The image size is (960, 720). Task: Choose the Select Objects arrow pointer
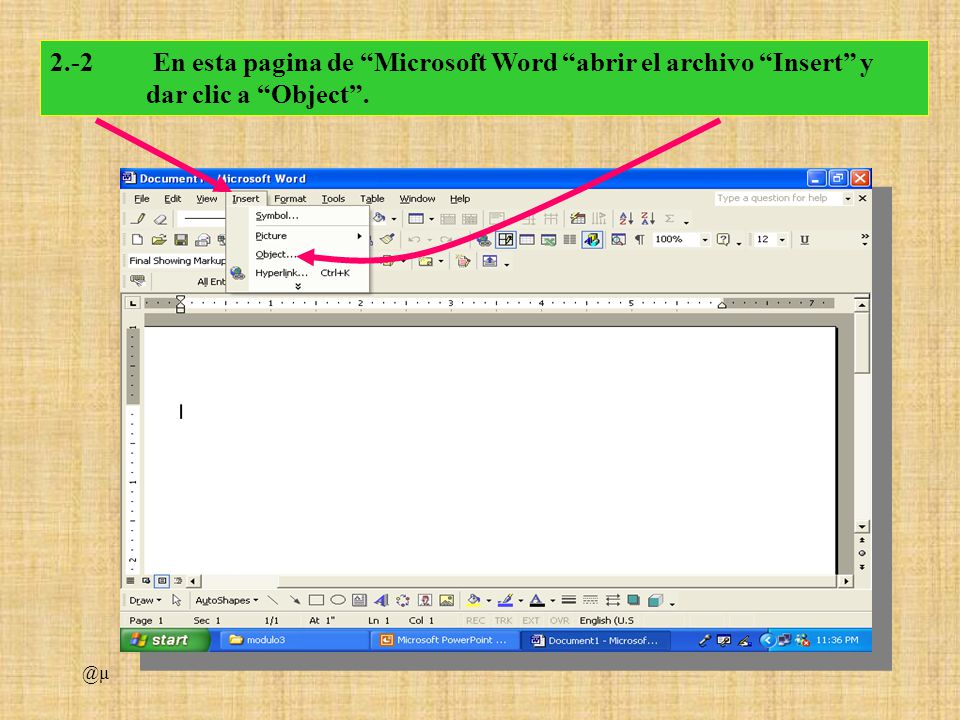[x=176, y=601]
